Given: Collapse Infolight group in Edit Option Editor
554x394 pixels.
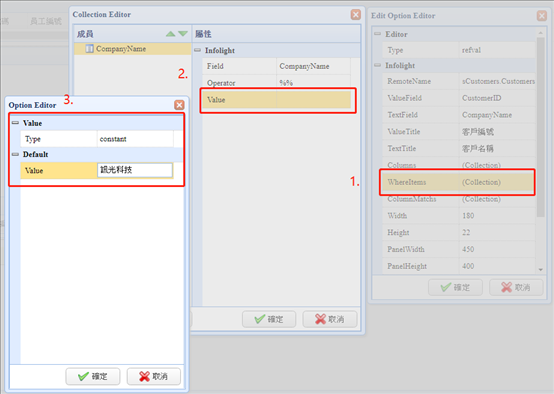Looking at the screenshot, I should click(x=377, y=65).
